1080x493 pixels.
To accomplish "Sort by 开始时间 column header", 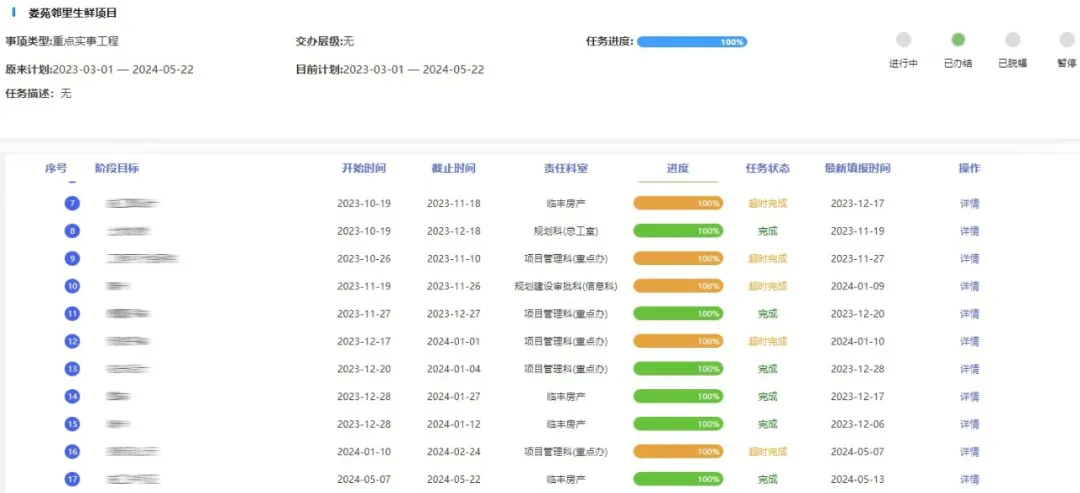I will [x=363, y=168].
